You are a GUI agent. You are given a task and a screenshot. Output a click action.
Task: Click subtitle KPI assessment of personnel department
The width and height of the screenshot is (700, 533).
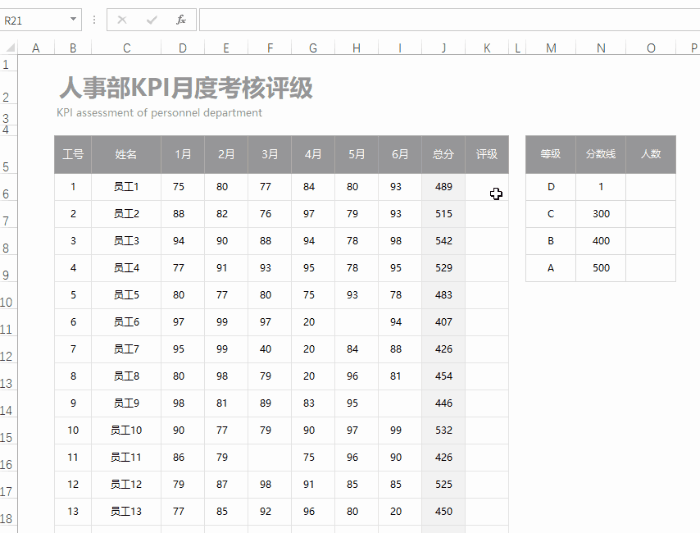pyautogui.click(x=159, y=113)
